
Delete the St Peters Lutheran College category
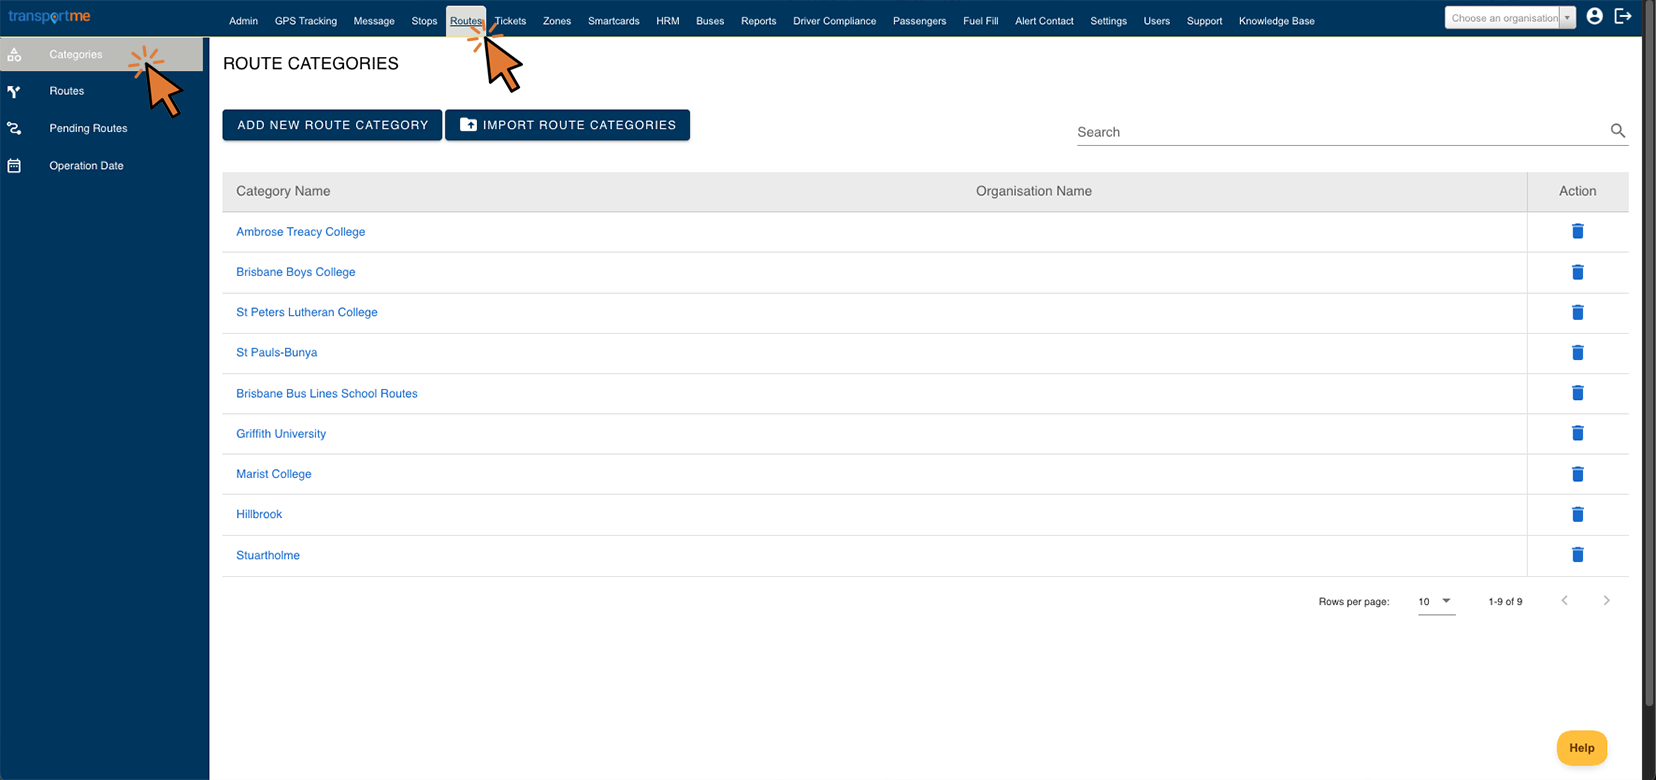coord(1577,312)
